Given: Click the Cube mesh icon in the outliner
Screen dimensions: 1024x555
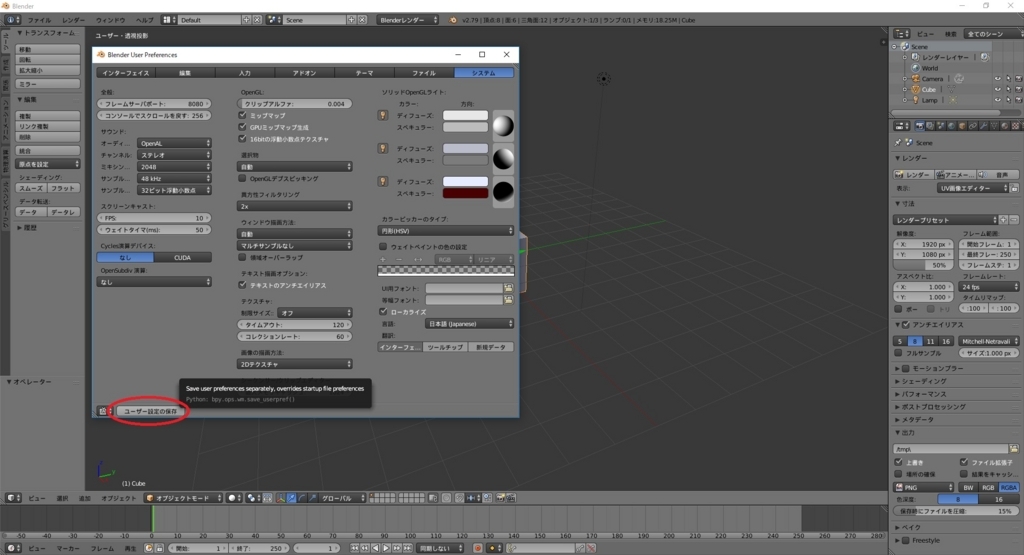Looking at the screenshot, I should [x=916, y=89].
